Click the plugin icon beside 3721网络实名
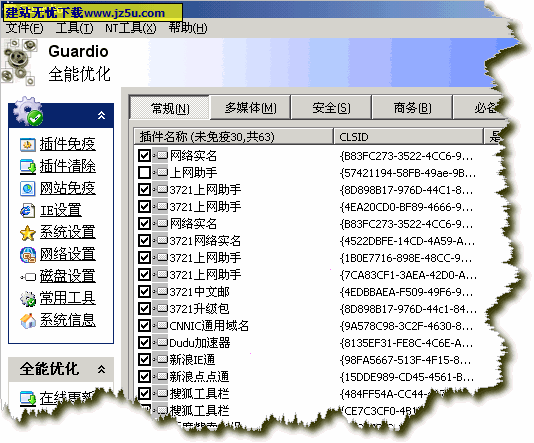Screen dimensions: 534x443 point(160,240)
